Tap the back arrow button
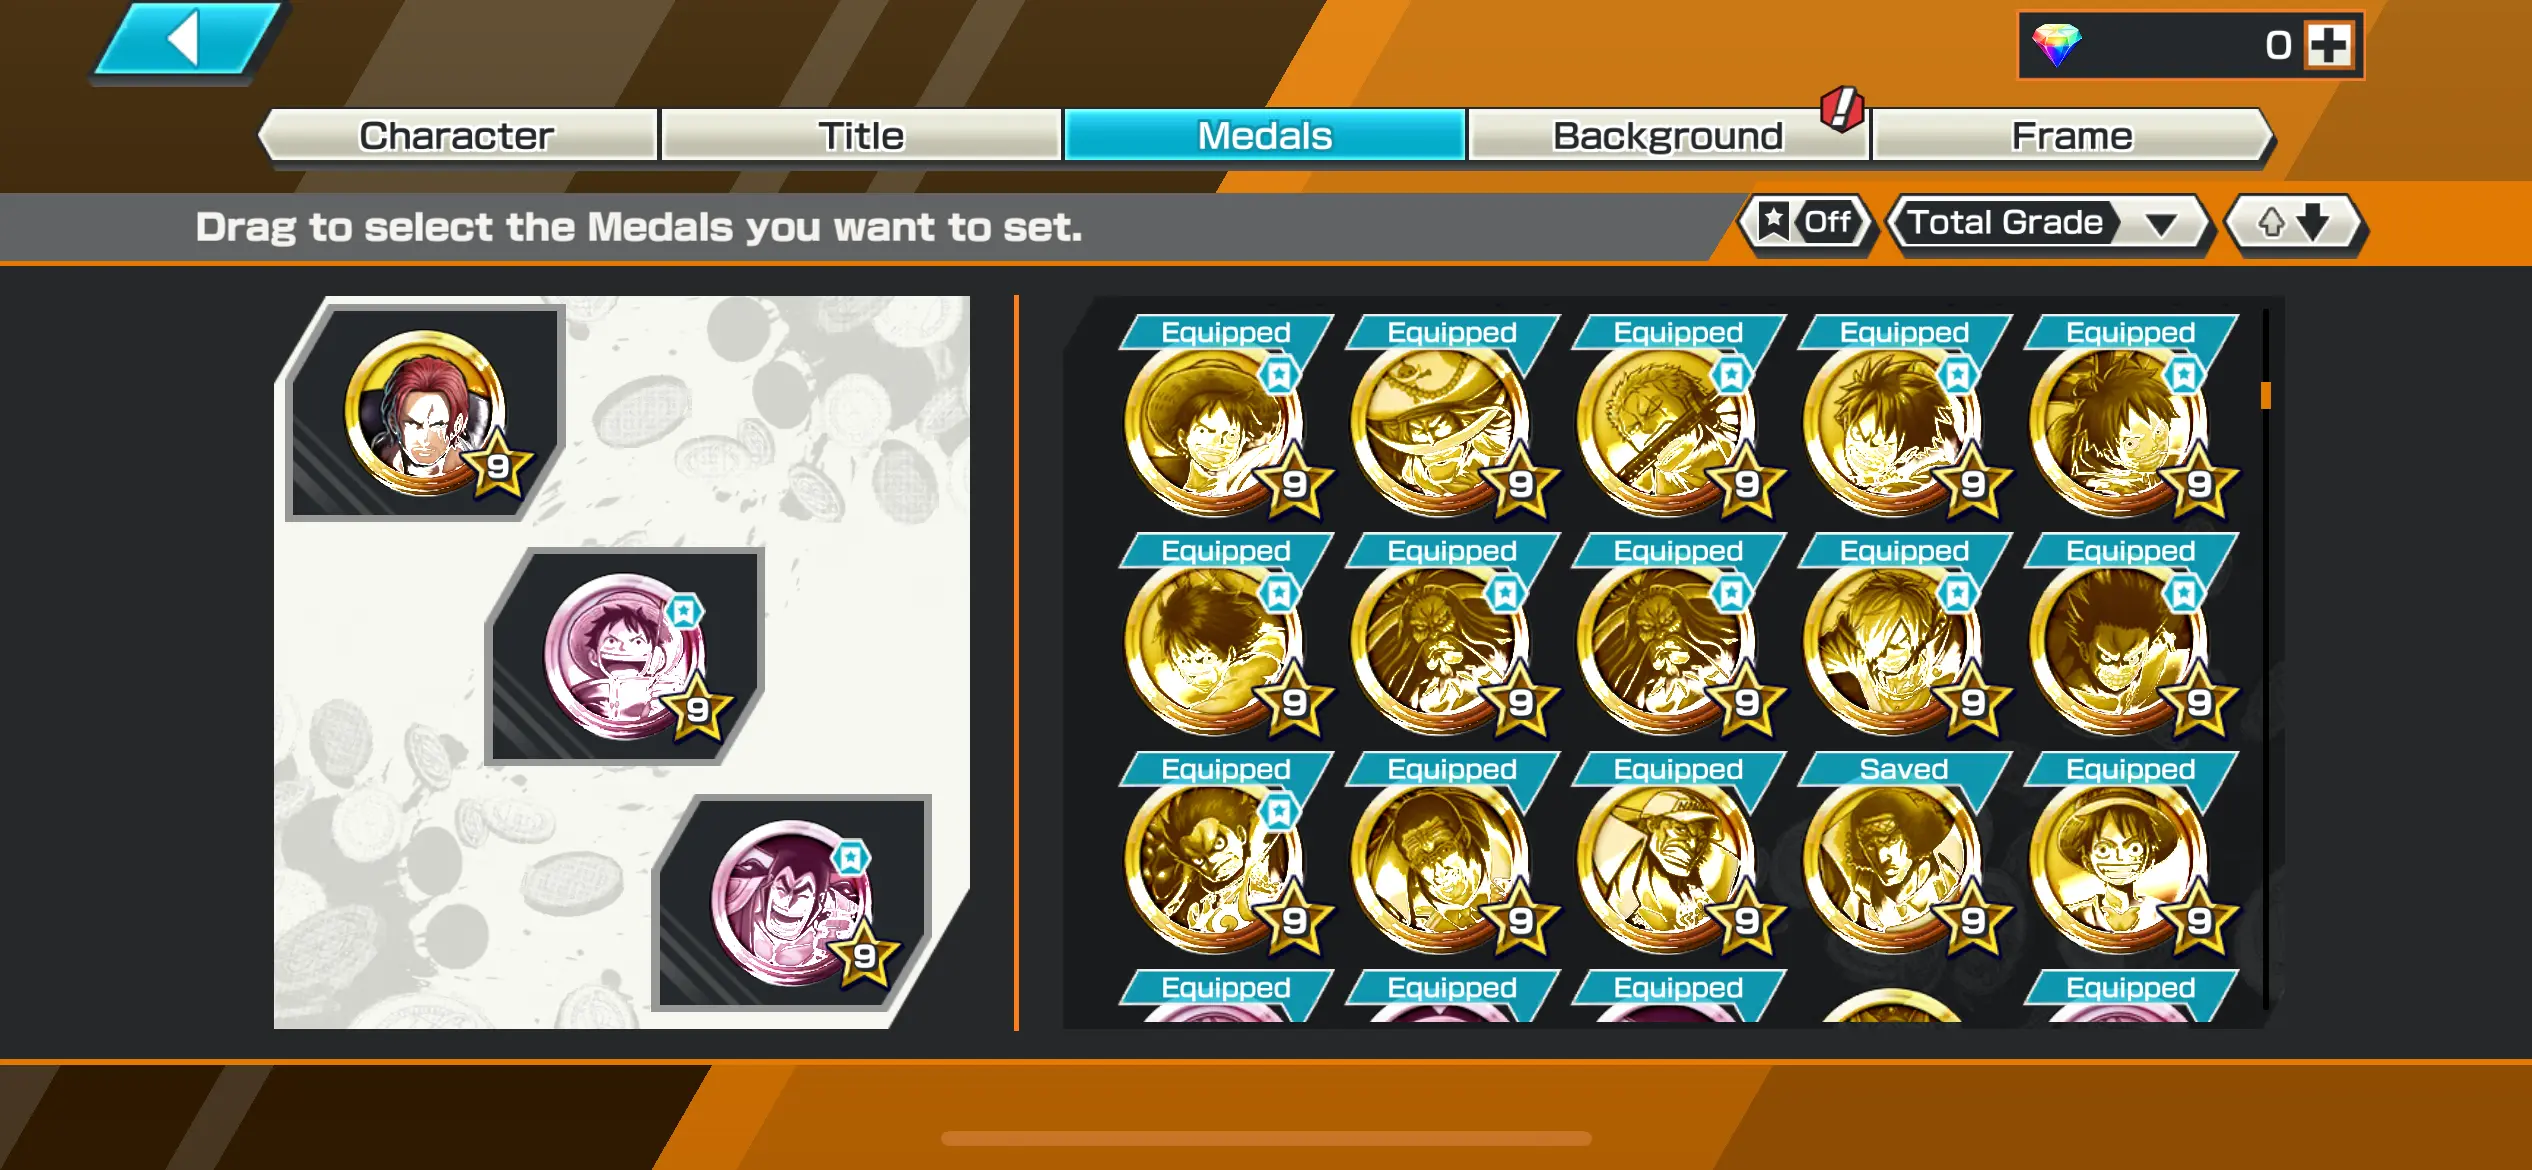The height and width of the screenshot is (1170, 2532). [x=187, y=40]
